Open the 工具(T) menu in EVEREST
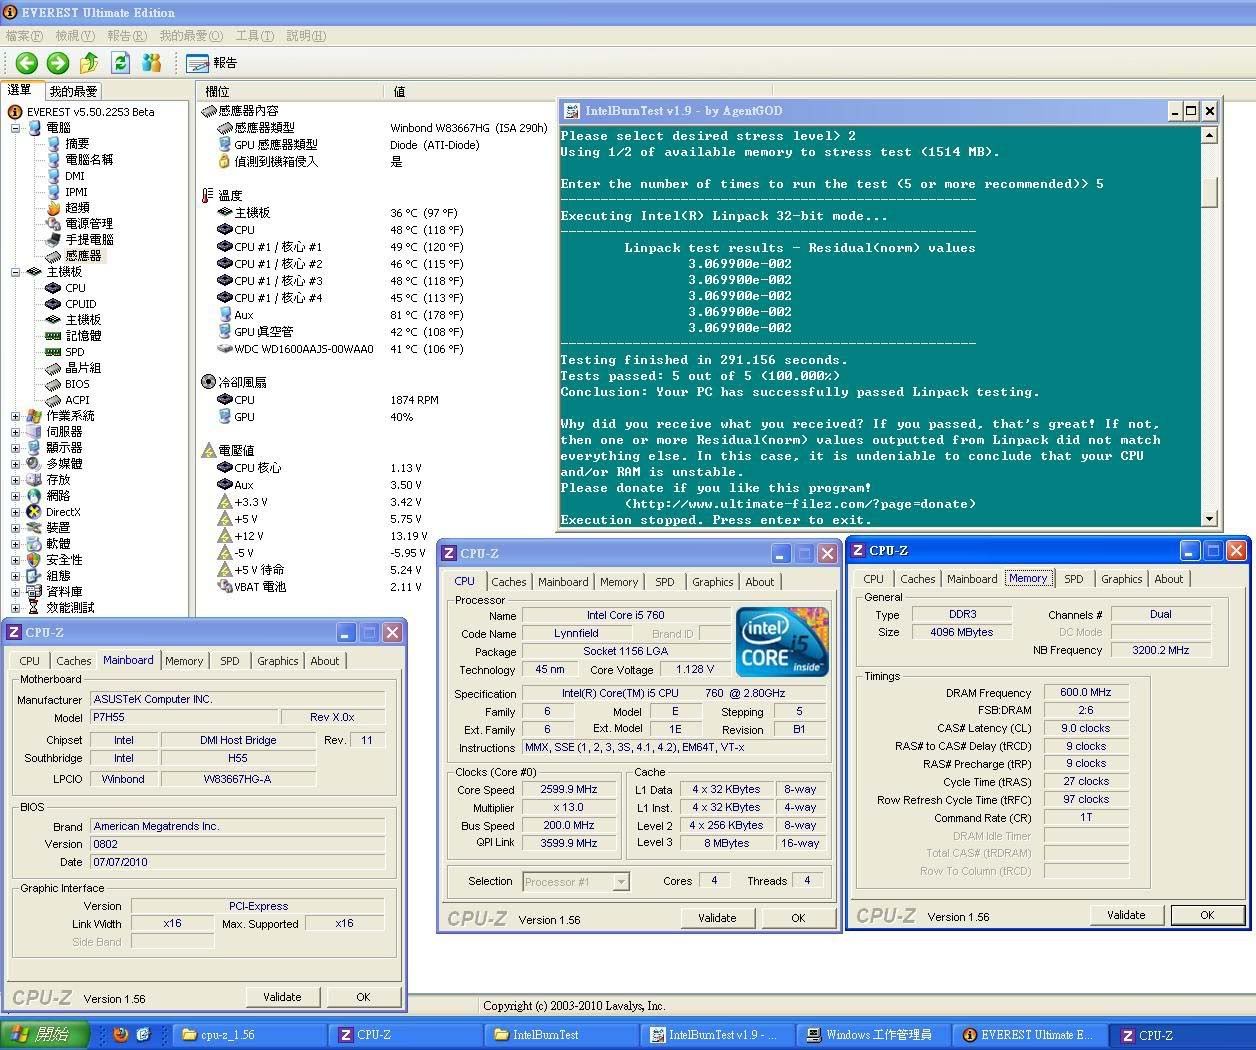 point(254,36)
